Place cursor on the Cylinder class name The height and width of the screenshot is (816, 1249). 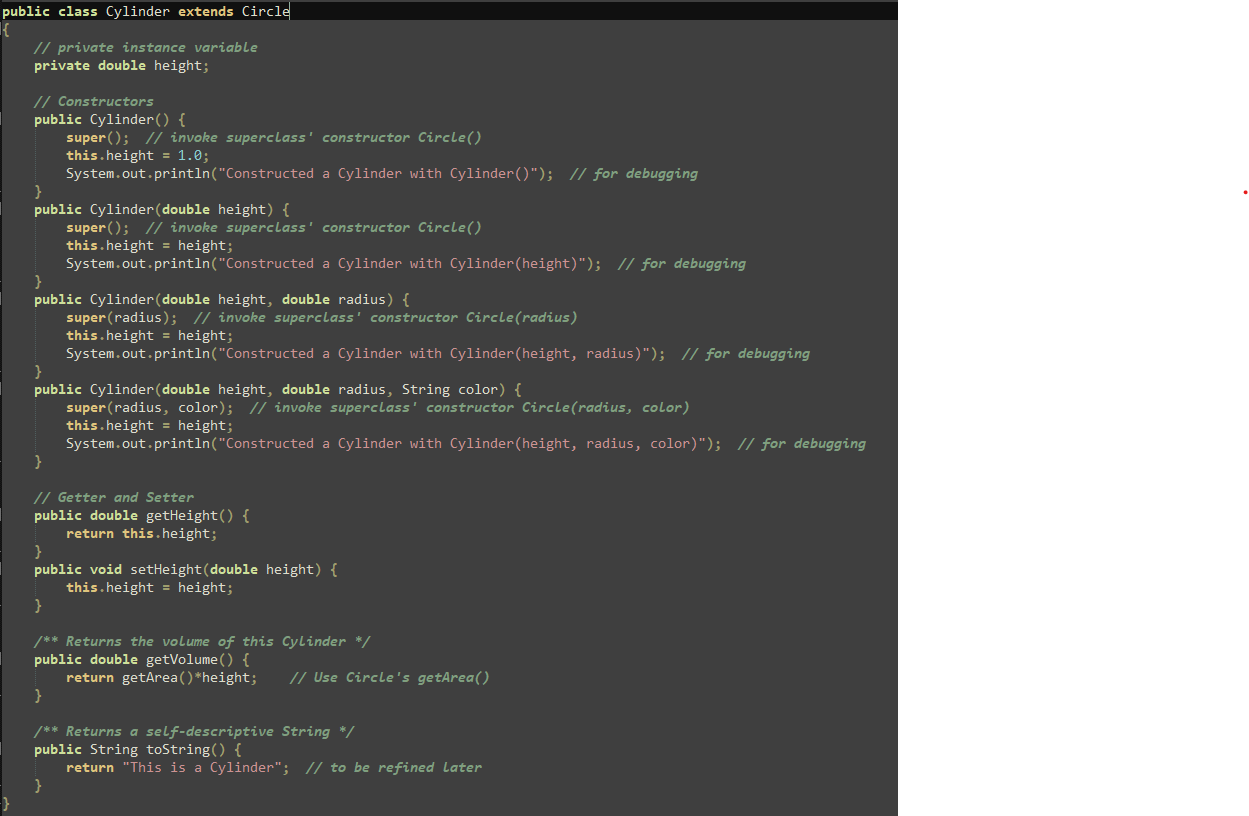(x=137, y=11)
